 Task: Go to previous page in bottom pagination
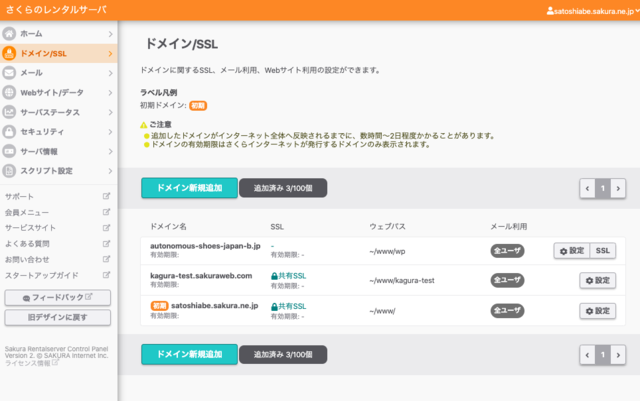(587, 354)
